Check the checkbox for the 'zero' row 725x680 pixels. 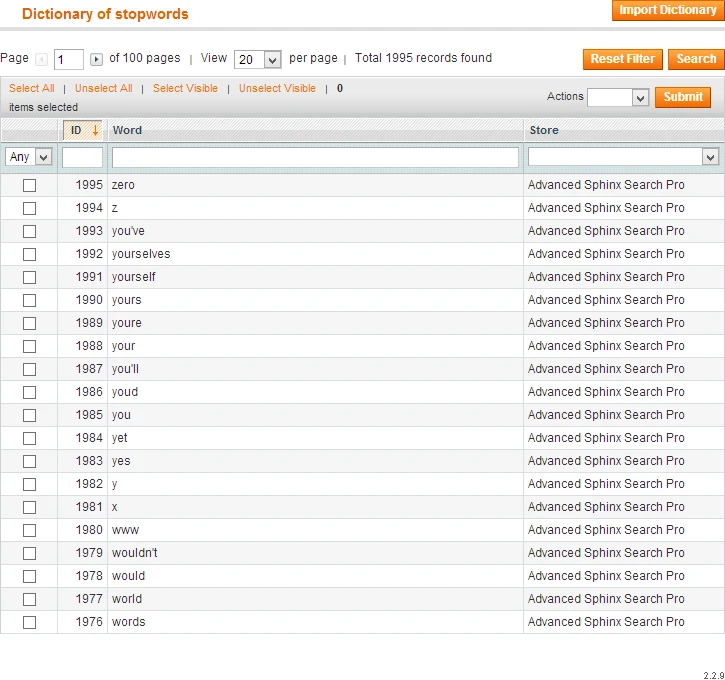point(29,185)
